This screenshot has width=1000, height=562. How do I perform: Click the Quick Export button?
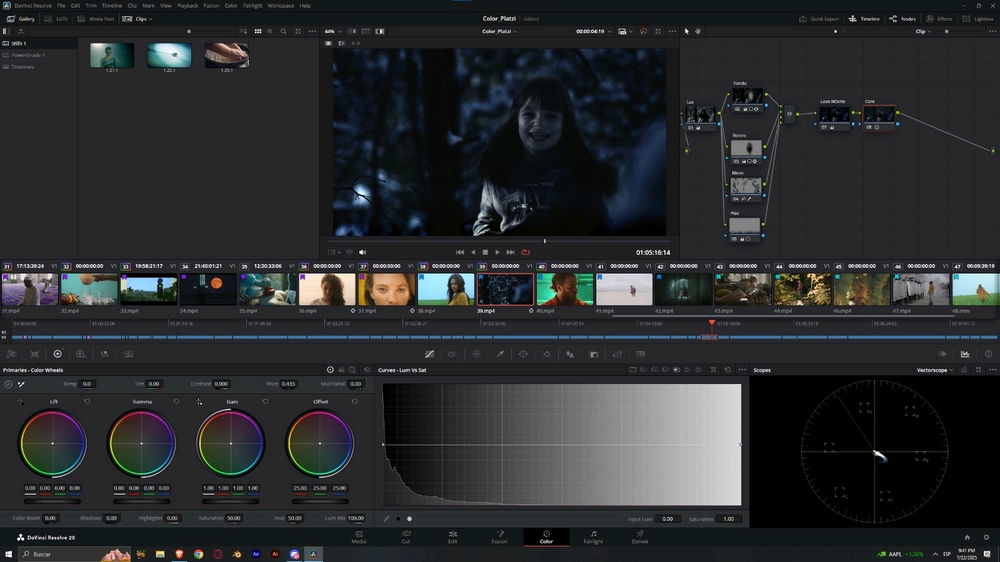coord(820,18)
